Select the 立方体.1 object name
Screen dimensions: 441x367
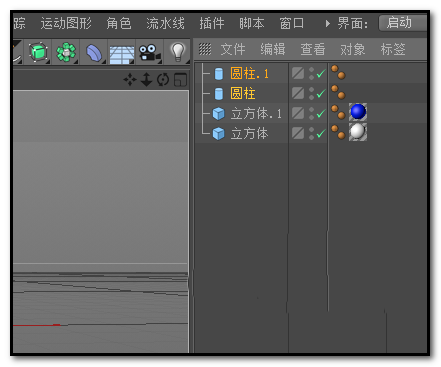click(x=256, y=114)
